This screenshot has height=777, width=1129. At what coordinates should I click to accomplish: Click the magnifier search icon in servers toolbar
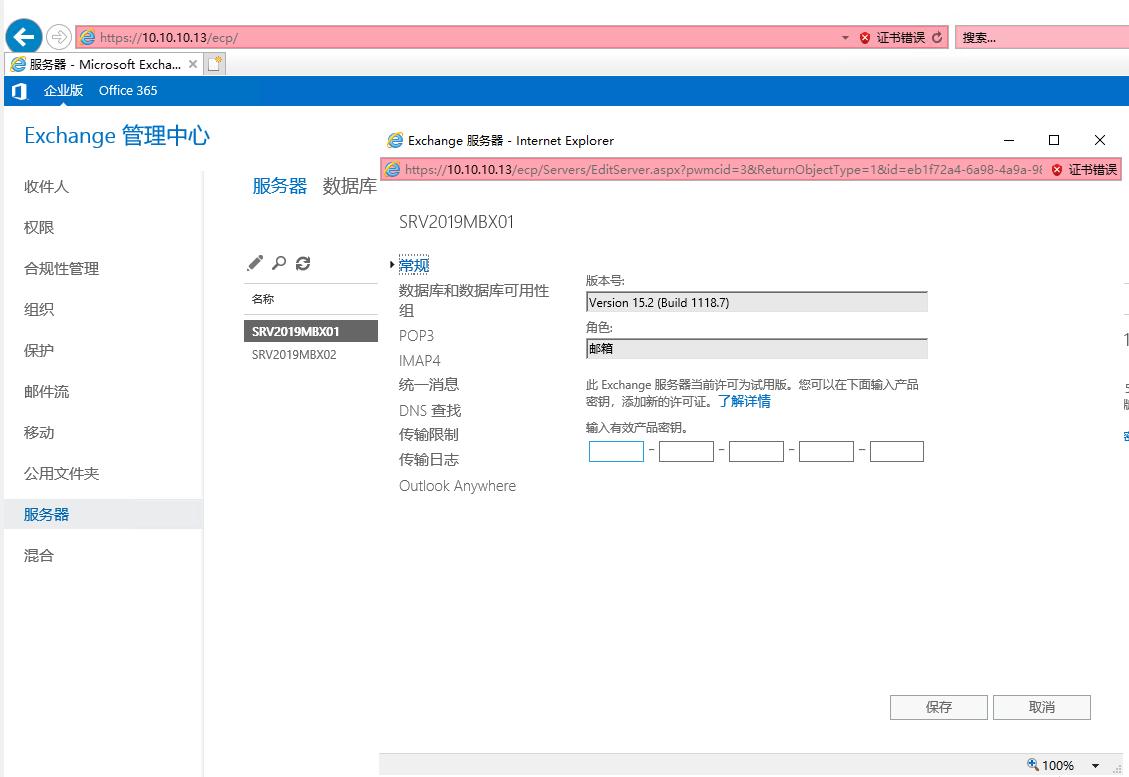coord(280,263)
